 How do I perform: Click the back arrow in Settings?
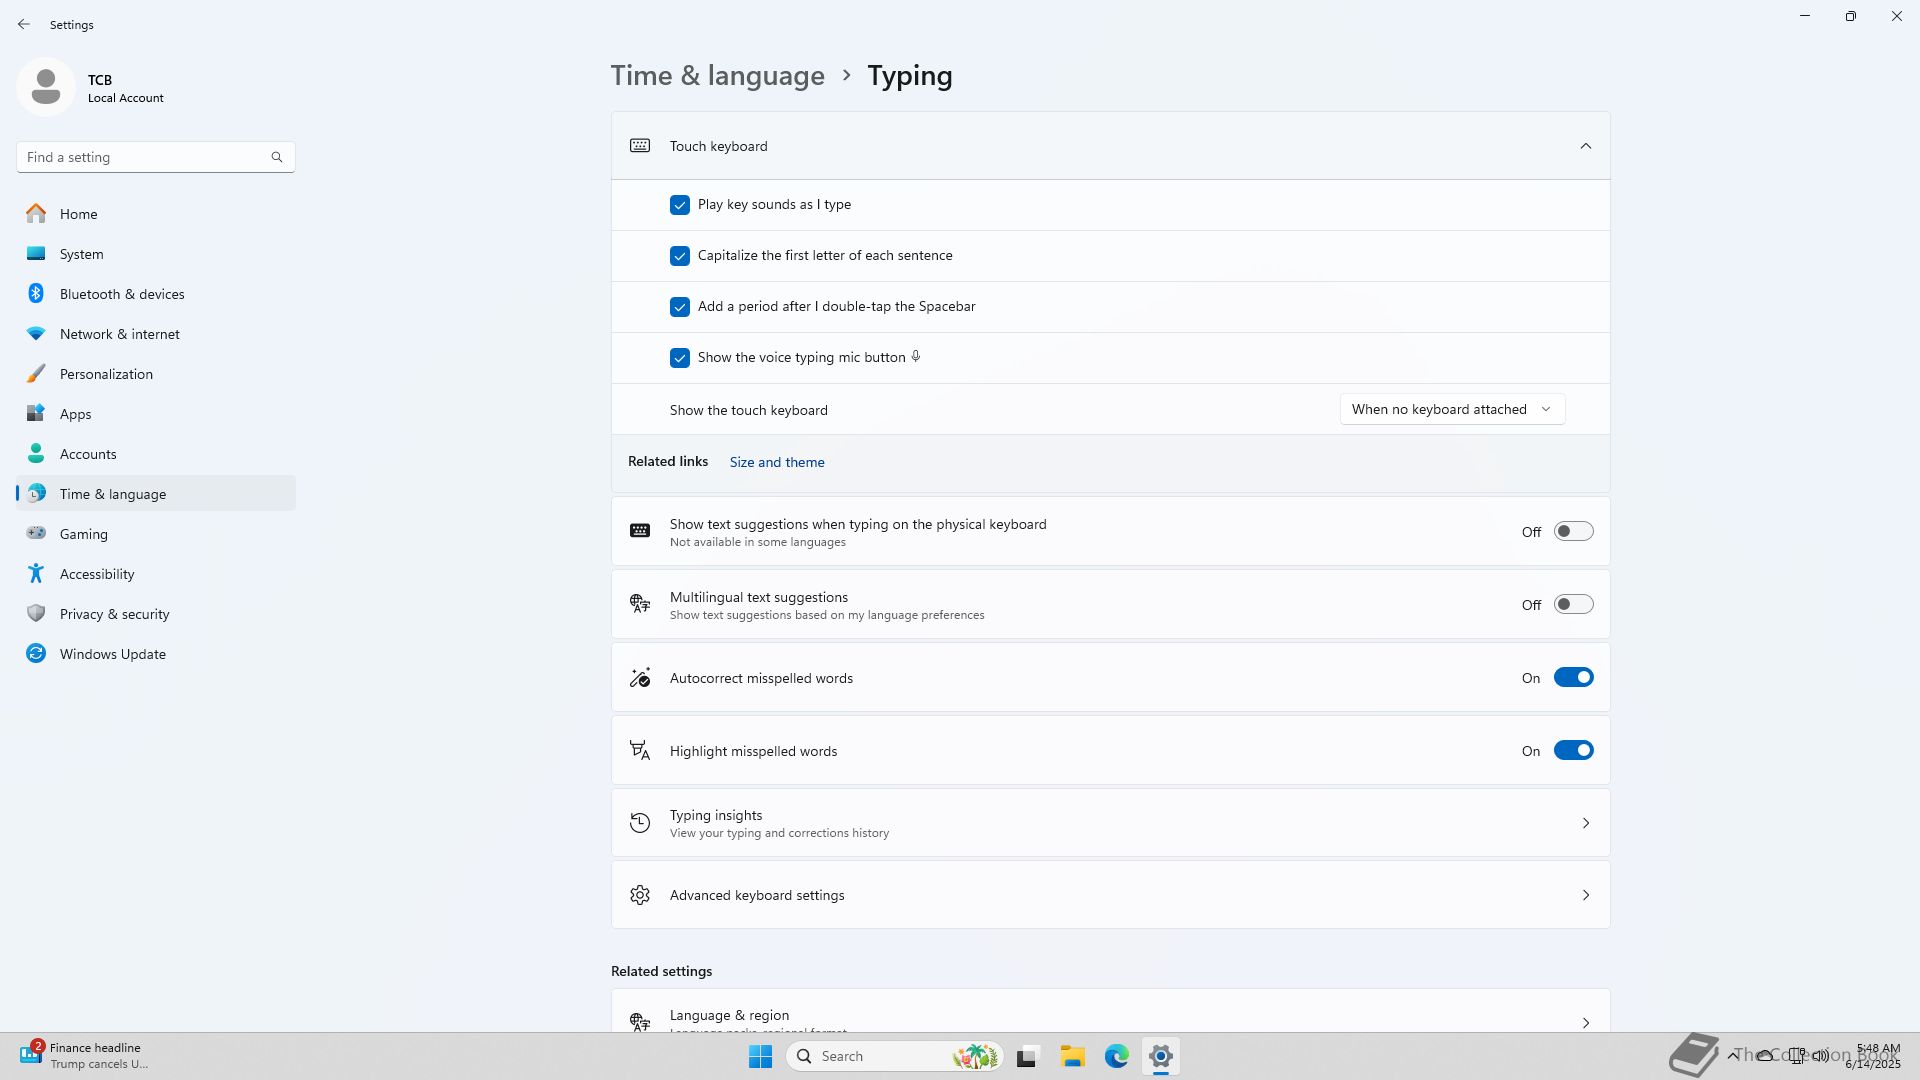point(24,24)
